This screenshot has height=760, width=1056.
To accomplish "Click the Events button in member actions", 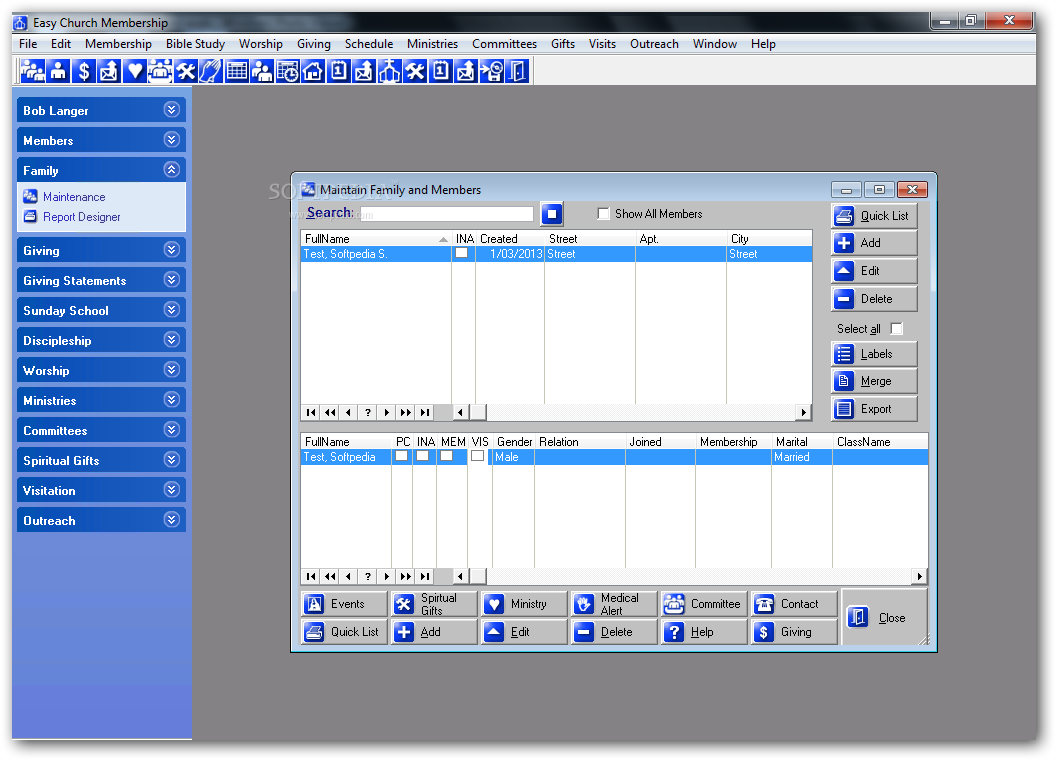I will [344, 604].
